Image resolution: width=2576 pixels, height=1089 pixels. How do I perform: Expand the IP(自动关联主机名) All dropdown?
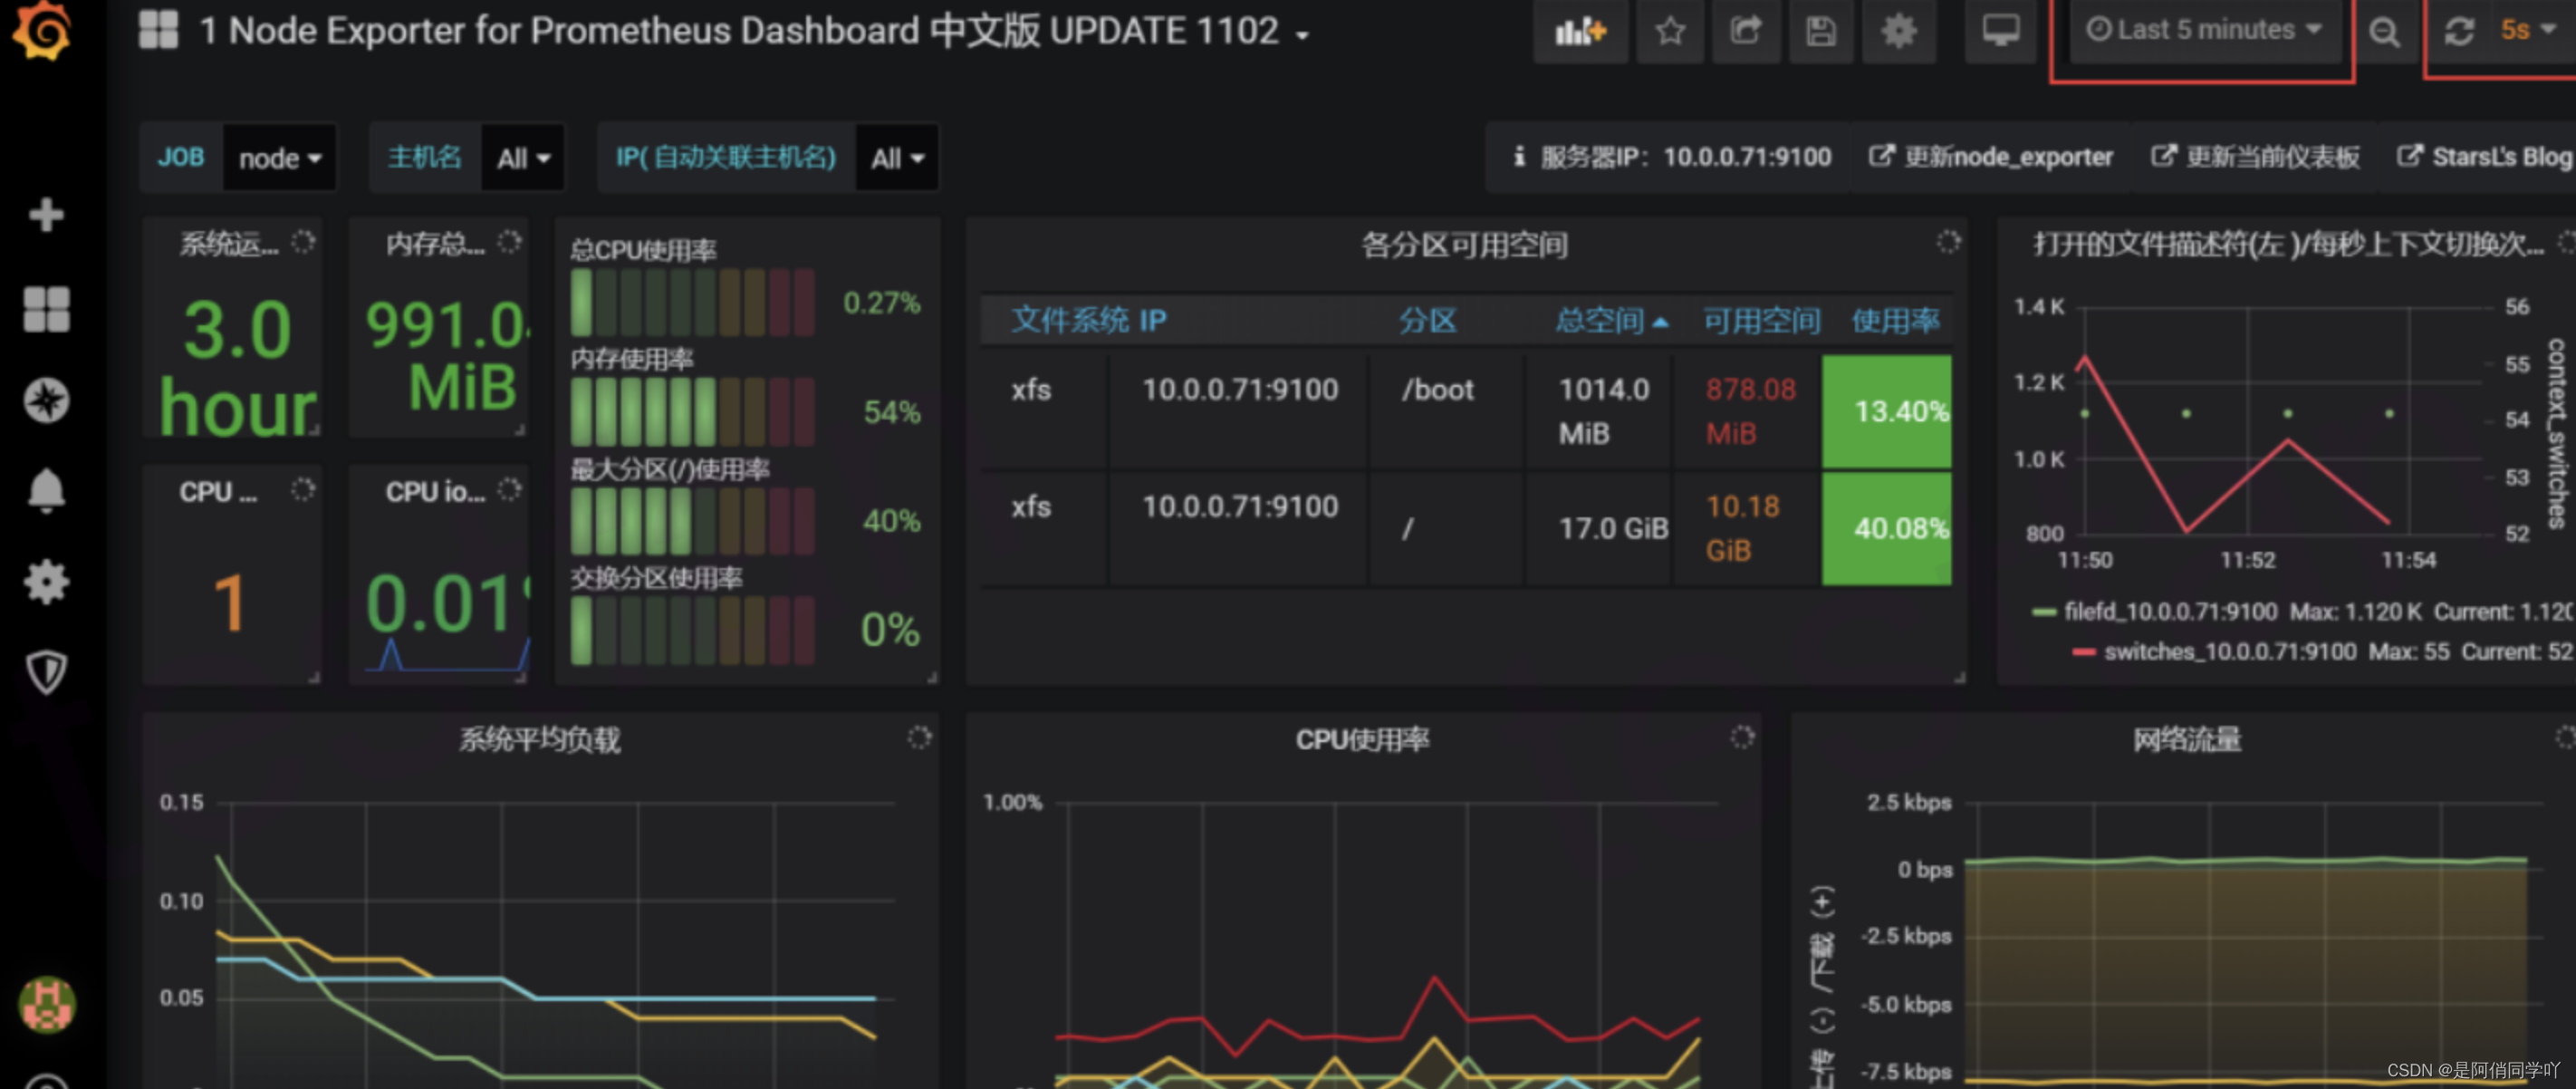[897, 158]
